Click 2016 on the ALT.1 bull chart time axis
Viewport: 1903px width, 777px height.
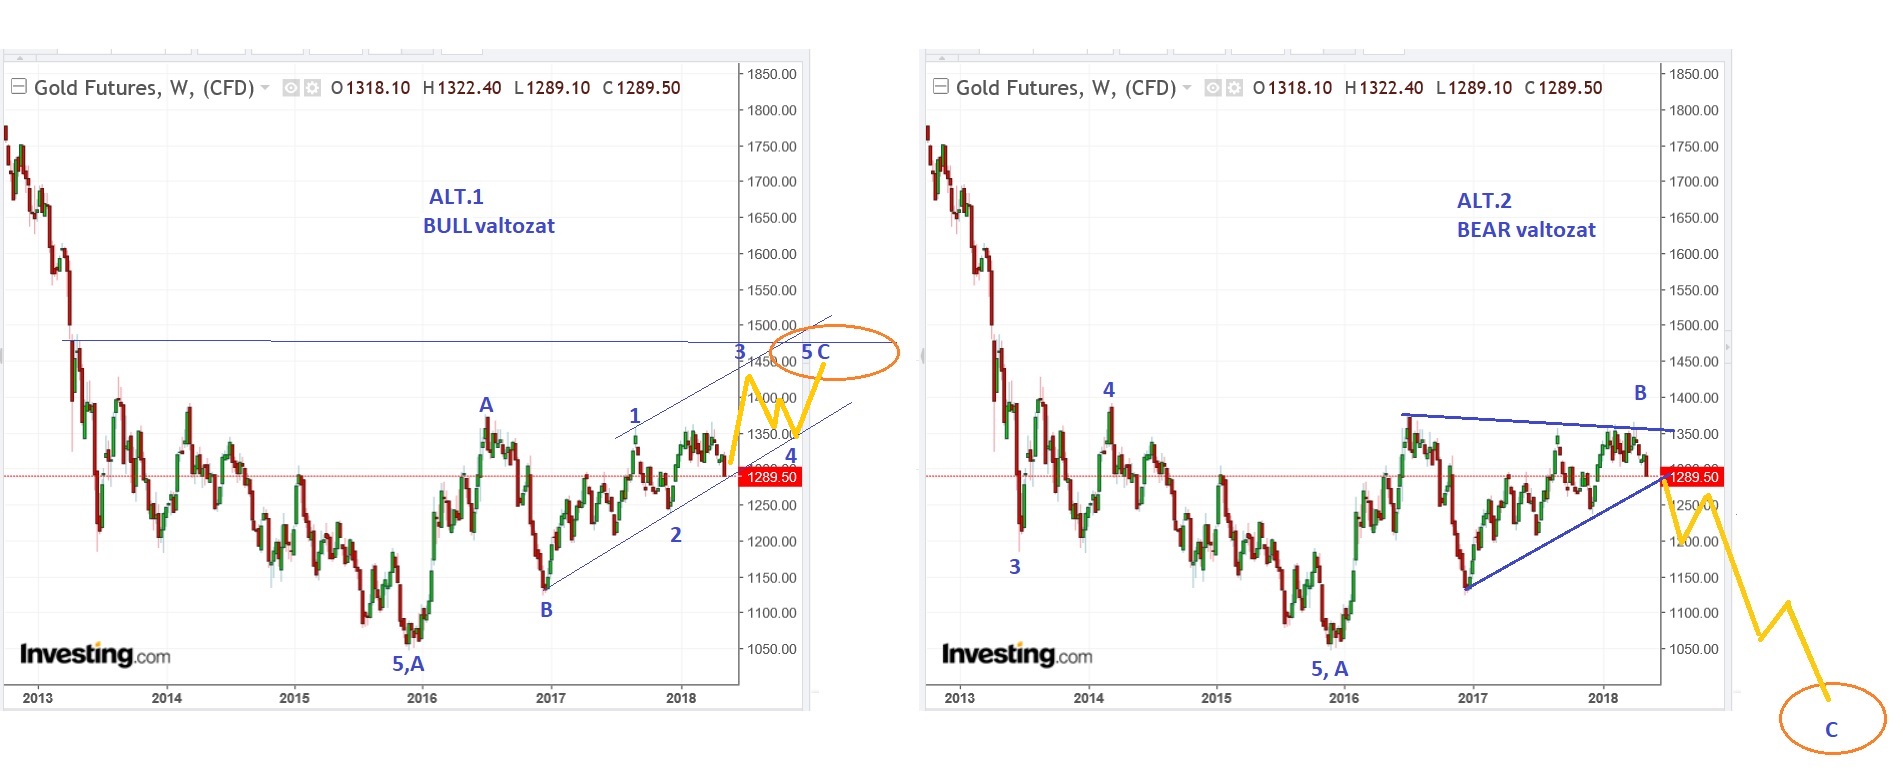point(422,698)
